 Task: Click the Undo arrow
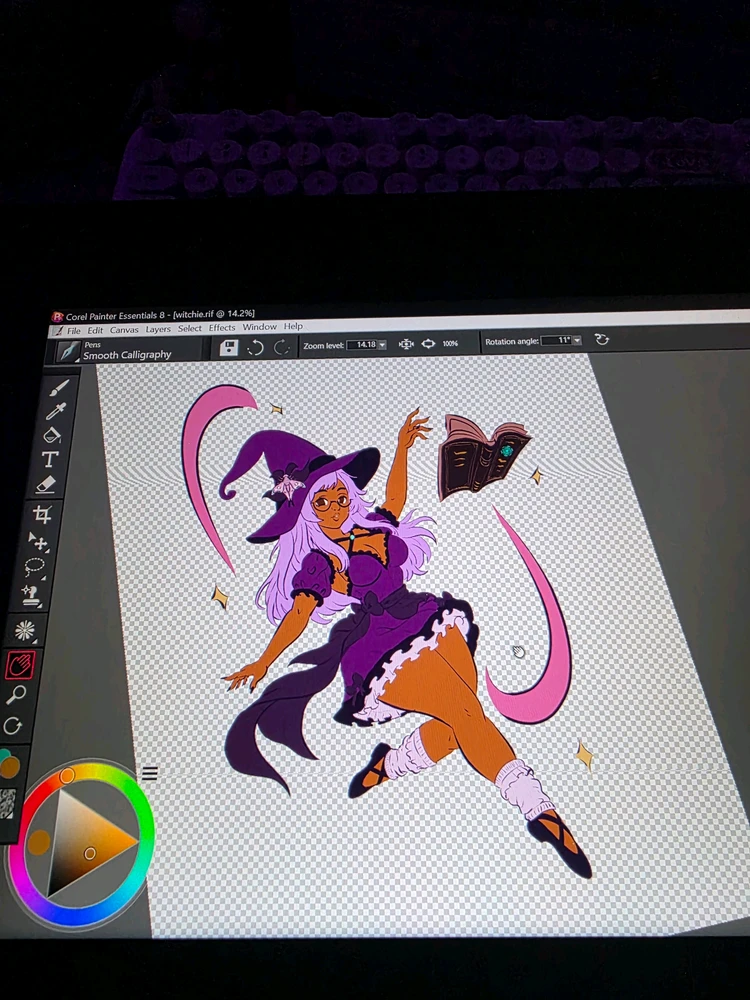click(256, 348)
